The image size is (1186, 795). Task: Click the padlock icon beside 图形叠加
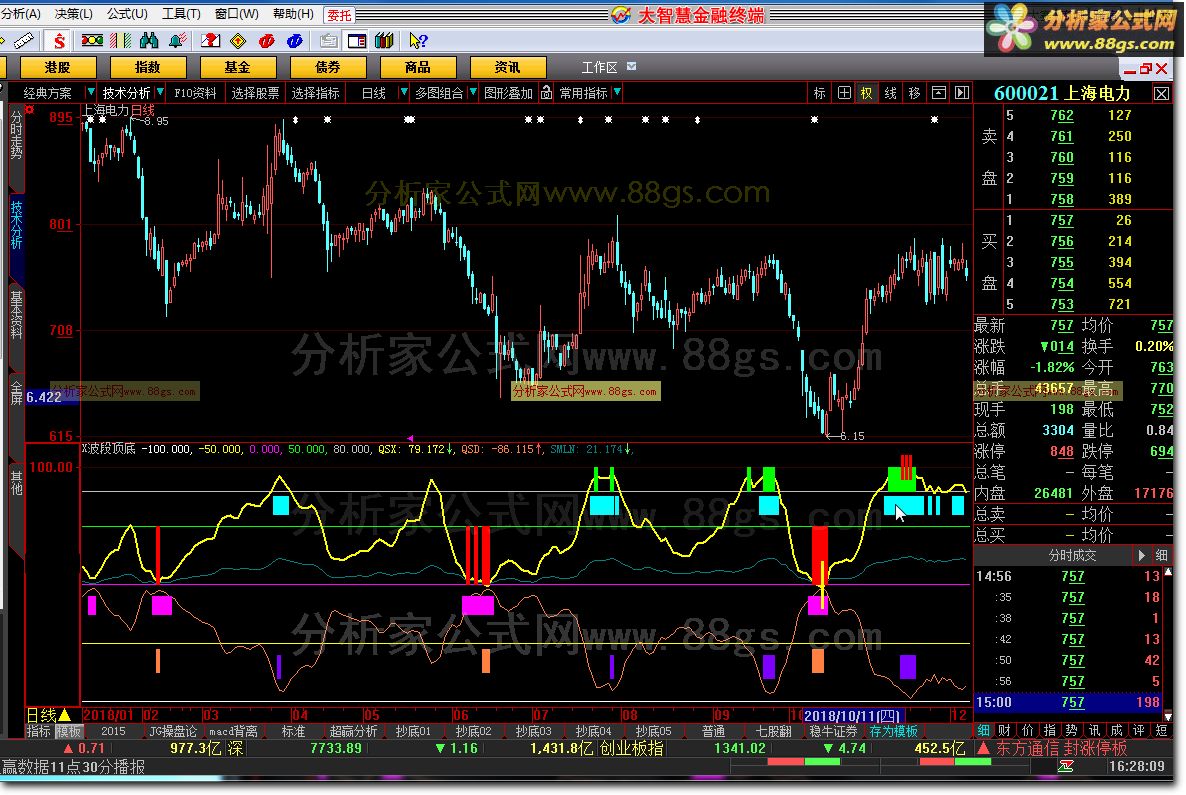coord(546,93)
